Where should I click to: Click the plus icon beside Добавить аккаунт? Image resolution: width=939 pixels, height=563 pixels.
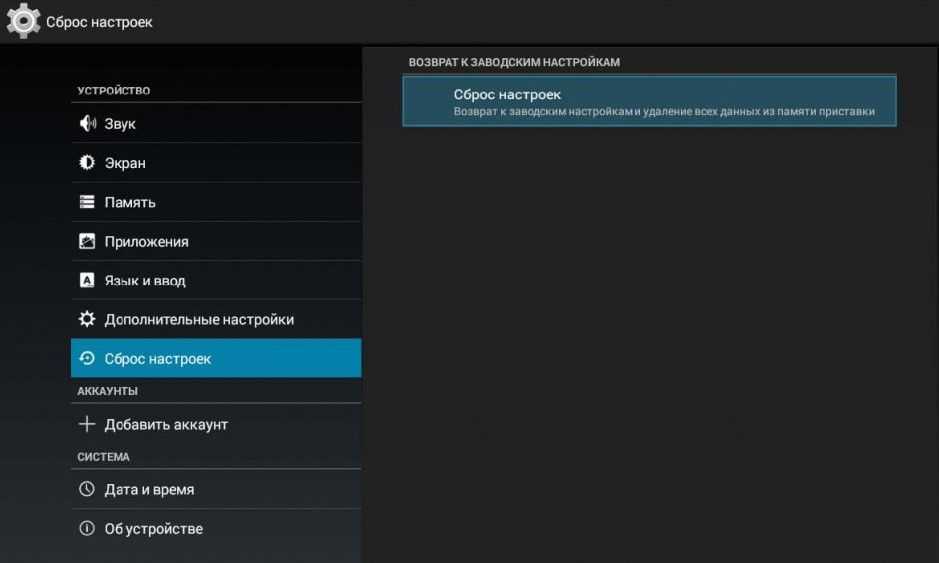87,424
